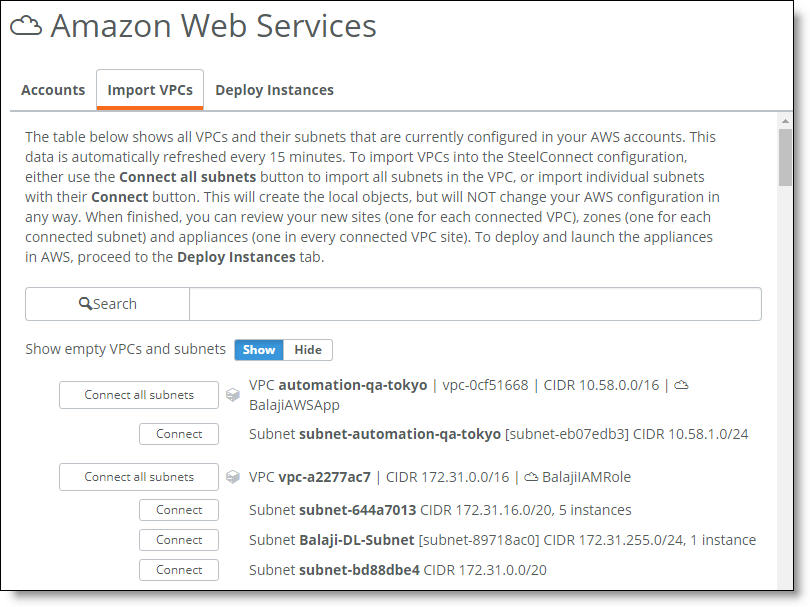Connect subnet-bd88dbe4

point(179,570)
